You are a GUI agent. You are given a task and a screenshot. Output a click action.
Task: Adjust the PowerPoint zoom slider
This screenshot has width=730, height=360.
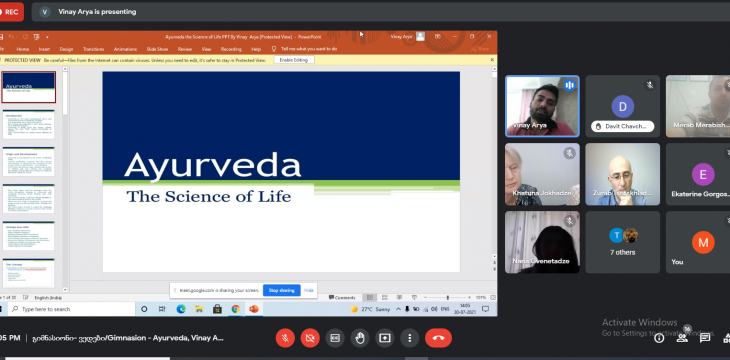447,297
